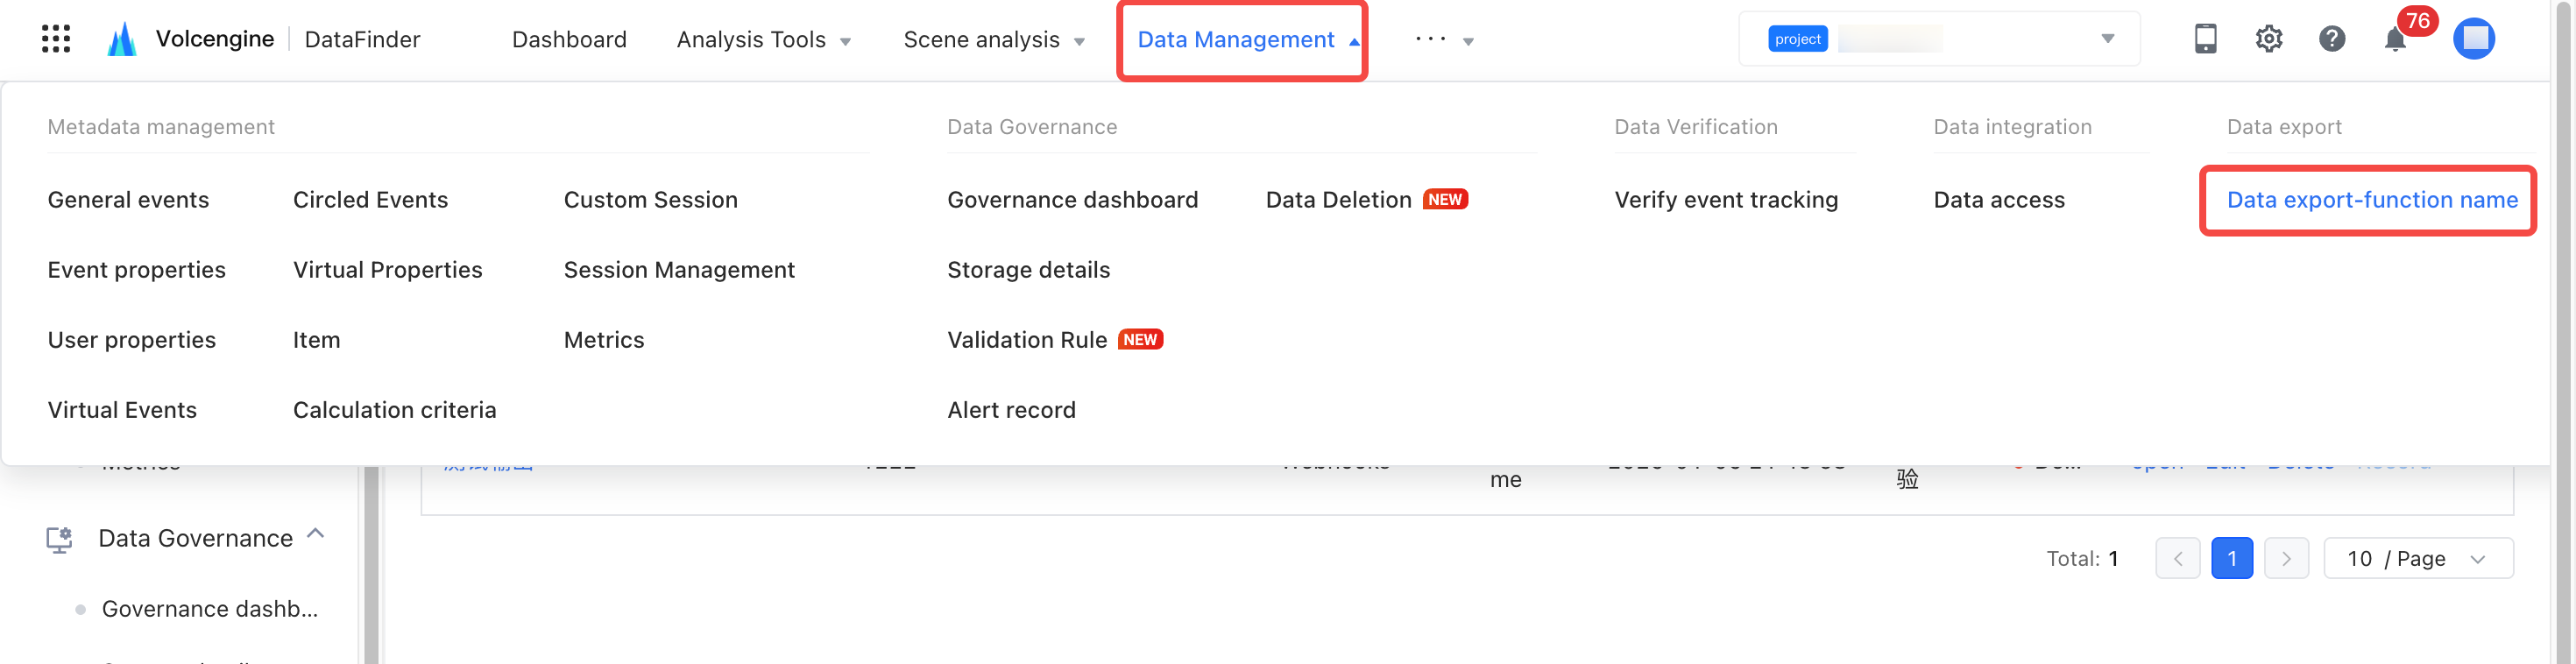Switch to the Dashboard tab
Image resolution: width=2576 pixels, height=664 pixels.
(x=569, y=40)
